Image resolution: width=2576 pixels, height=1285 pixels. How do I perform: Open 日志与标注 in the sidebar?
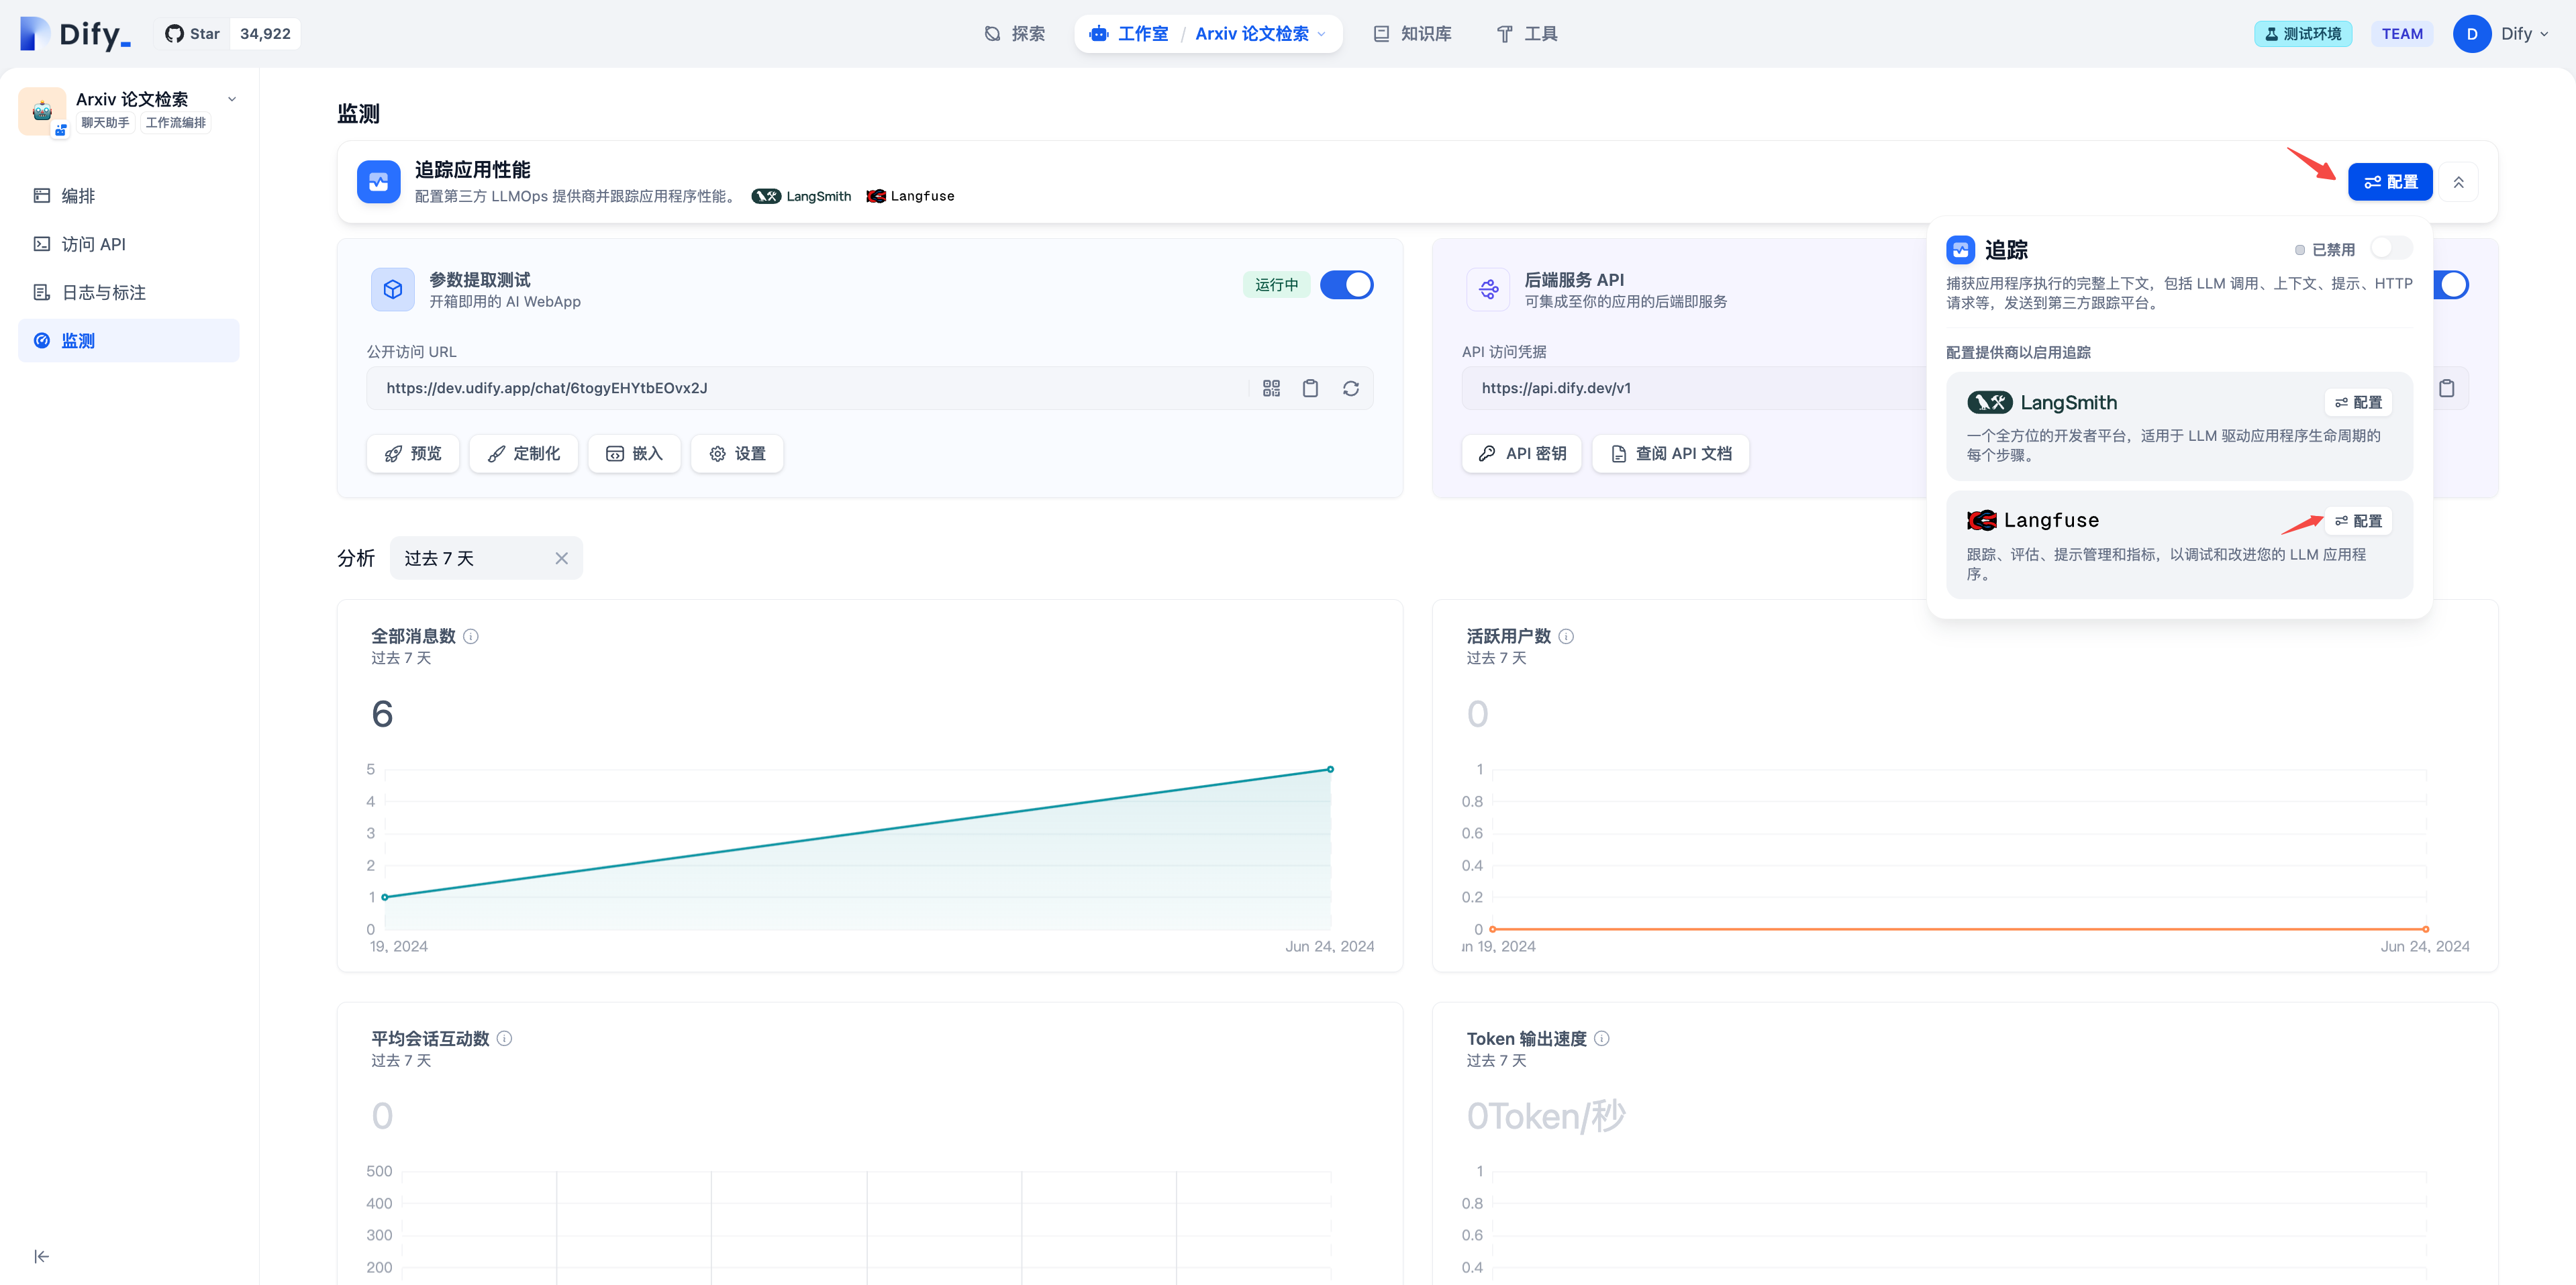pyautogui.click(x=103, y=292)
